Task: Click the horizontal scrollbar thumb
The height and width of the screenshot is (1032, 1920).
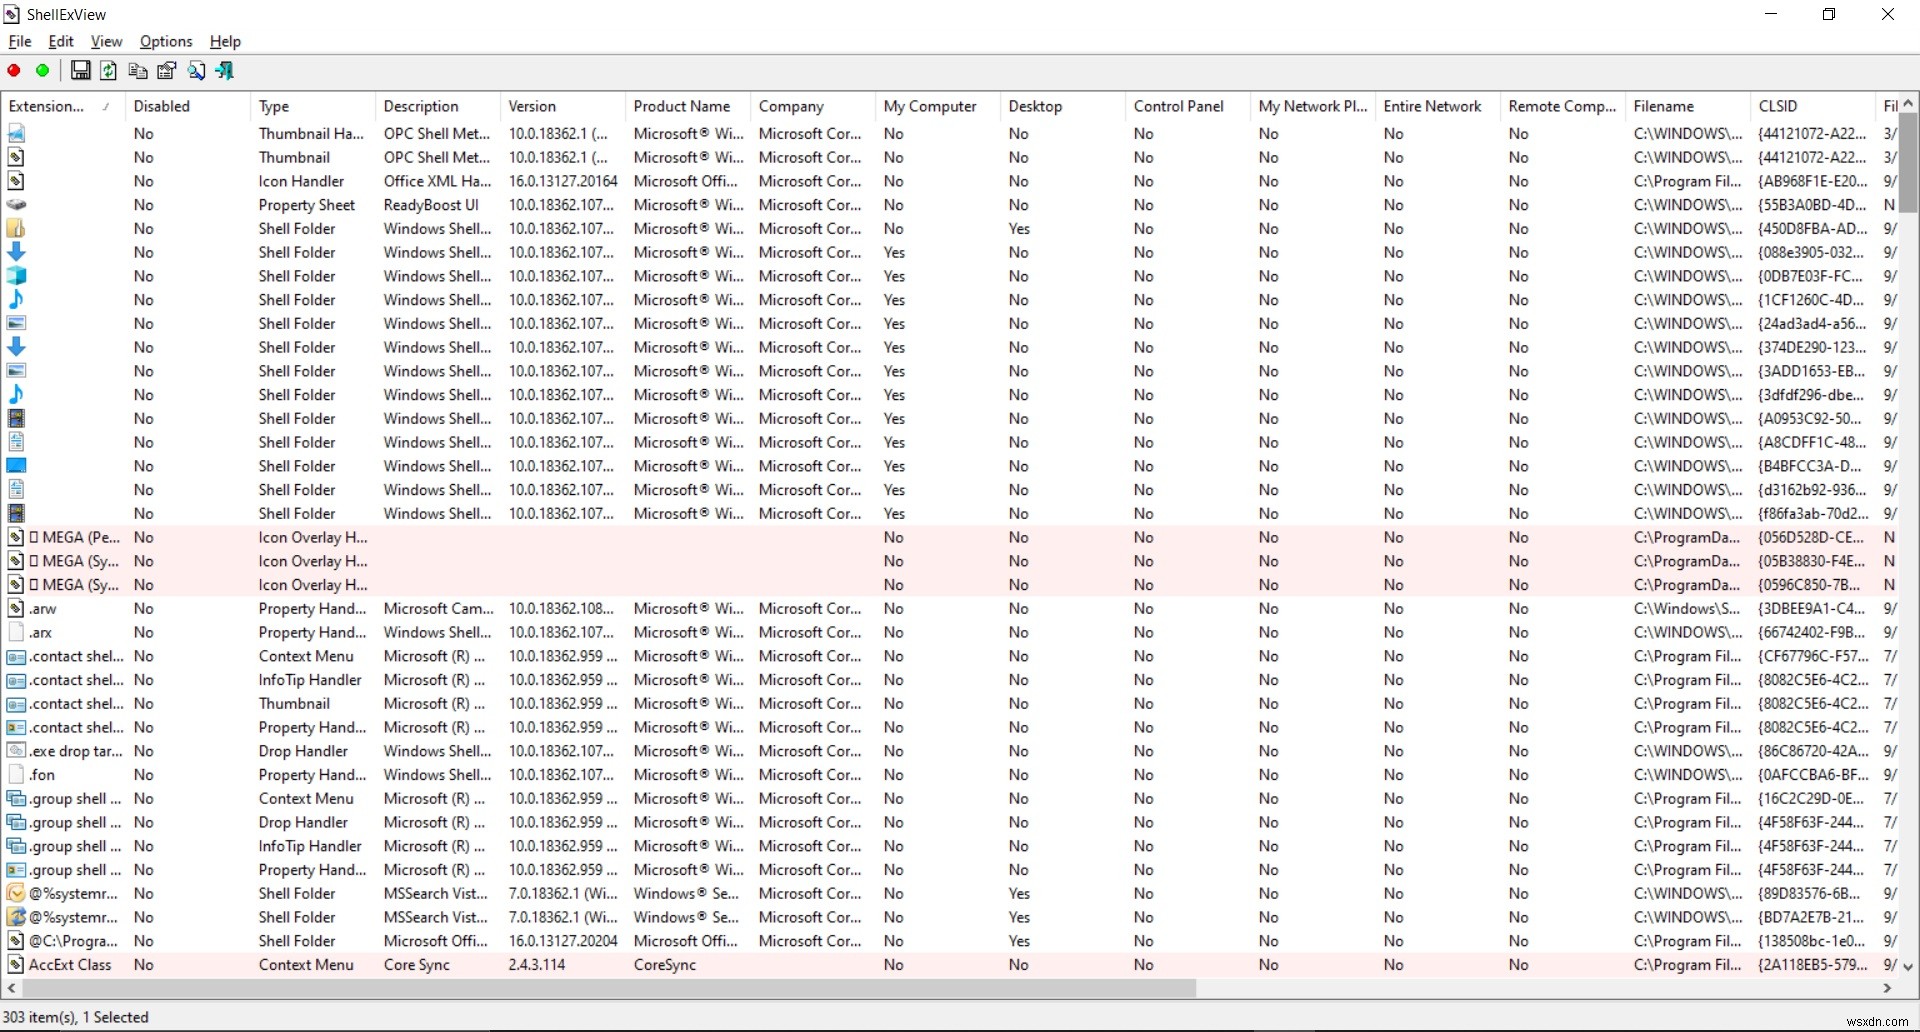Action: [608, 988]
